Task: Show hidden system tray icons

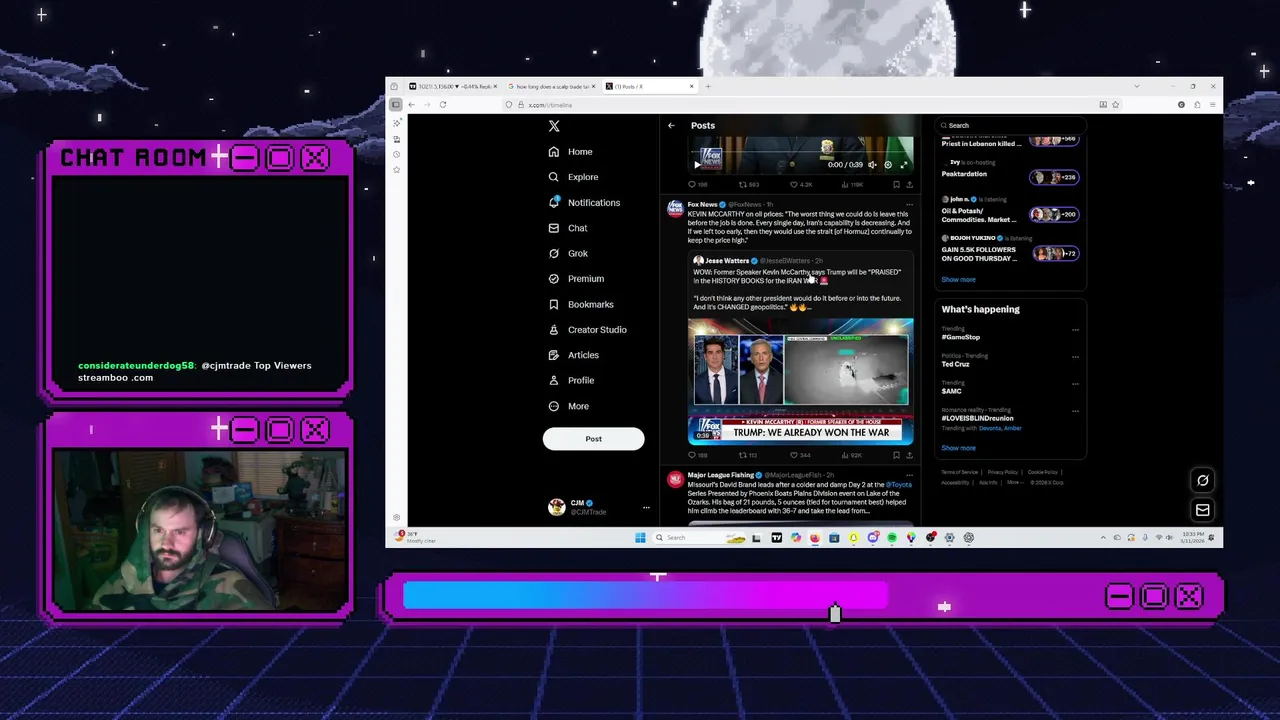Action: click(1104, 538)
